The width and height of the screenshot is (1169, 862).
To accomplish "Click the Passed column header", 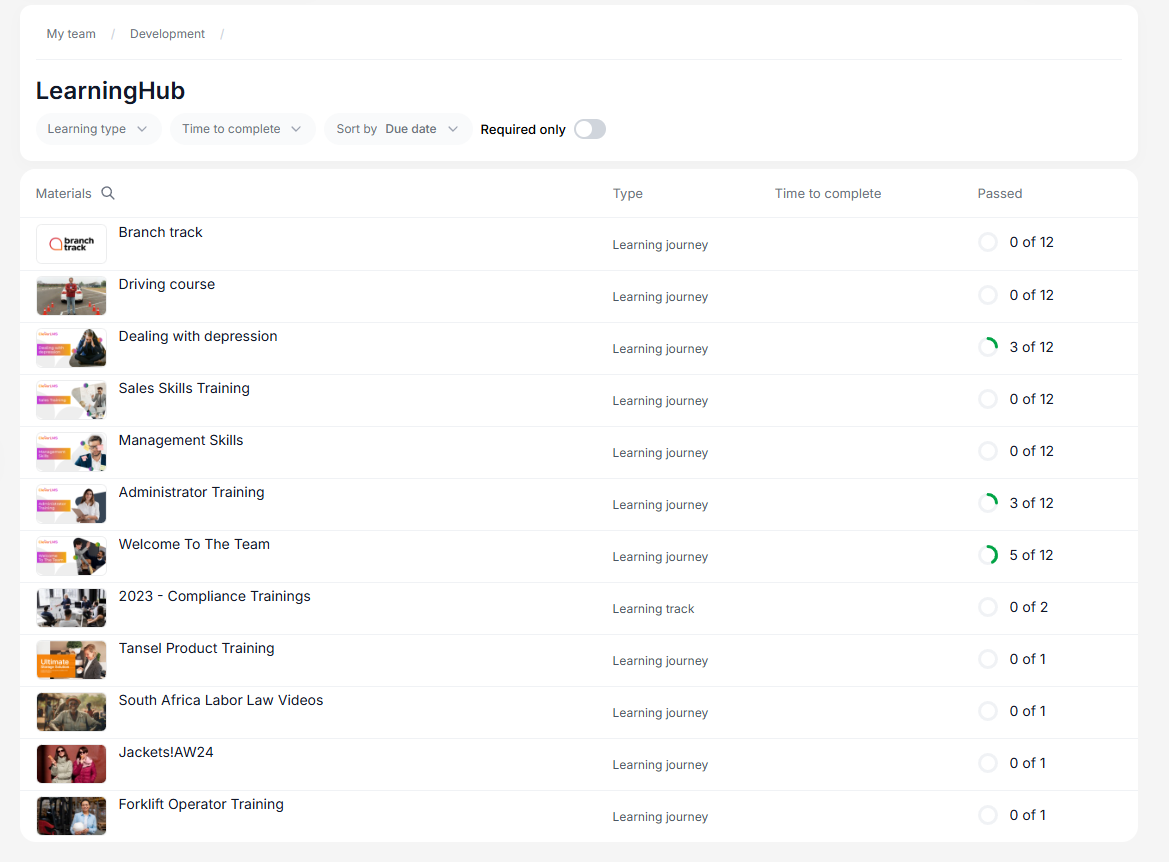I will 999,193.
